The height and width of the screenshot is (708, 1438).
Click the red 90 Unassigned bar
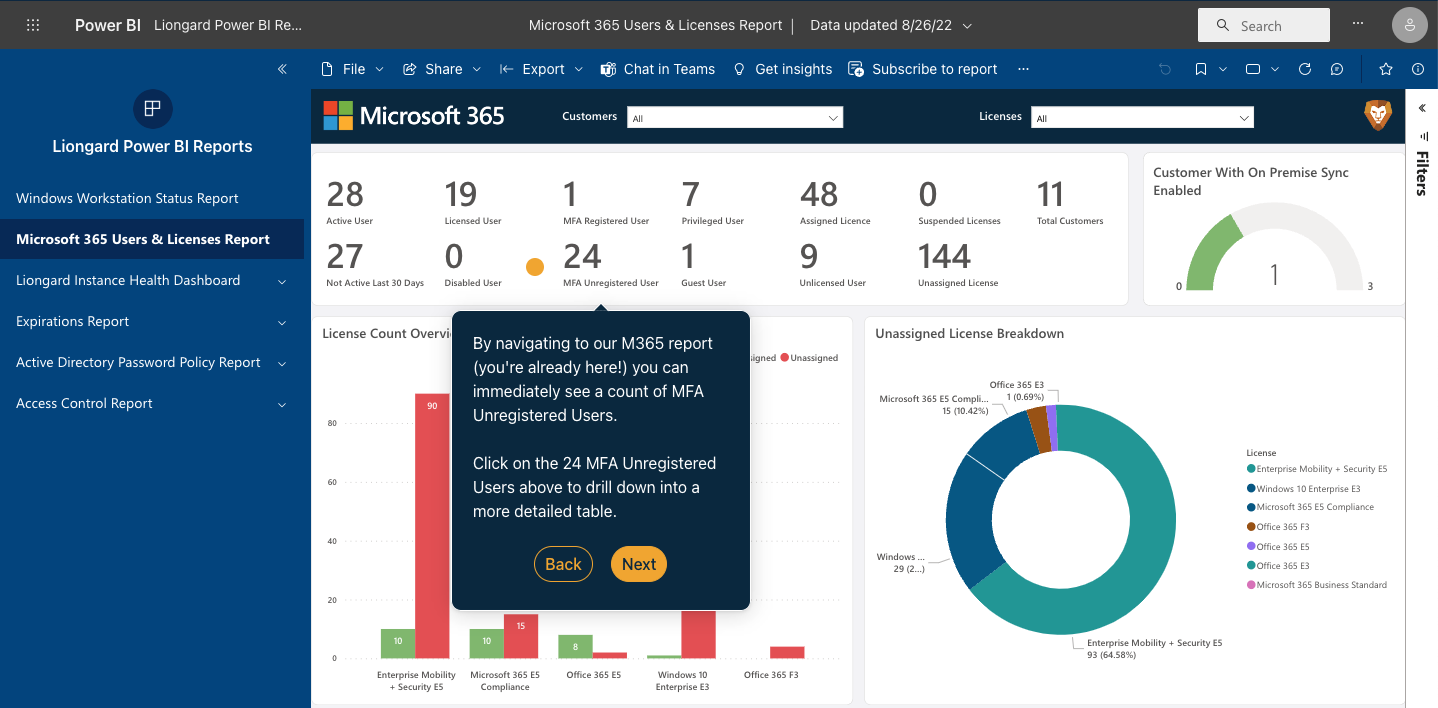(432, 525)
